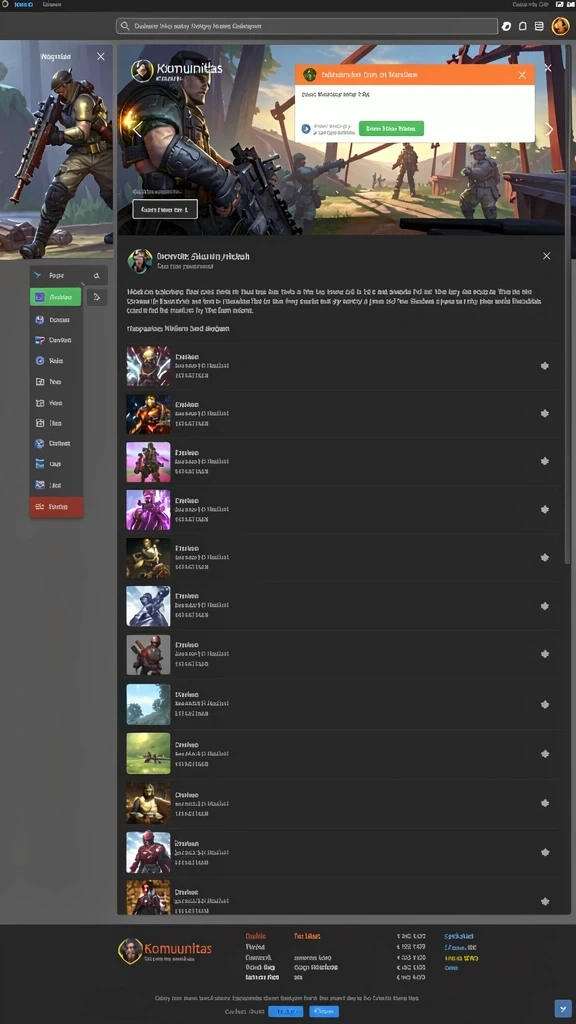Open the first character thumbnail in the list
This screenshot has height=1024, width=576.
point(148,366)
